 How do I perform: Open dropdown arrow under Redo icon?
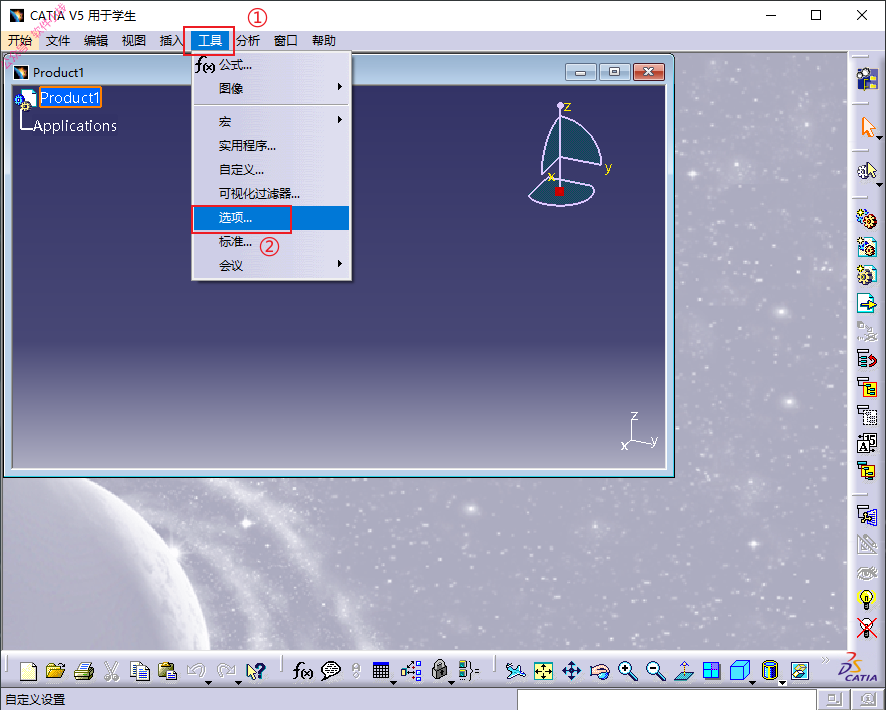(238, 683)
